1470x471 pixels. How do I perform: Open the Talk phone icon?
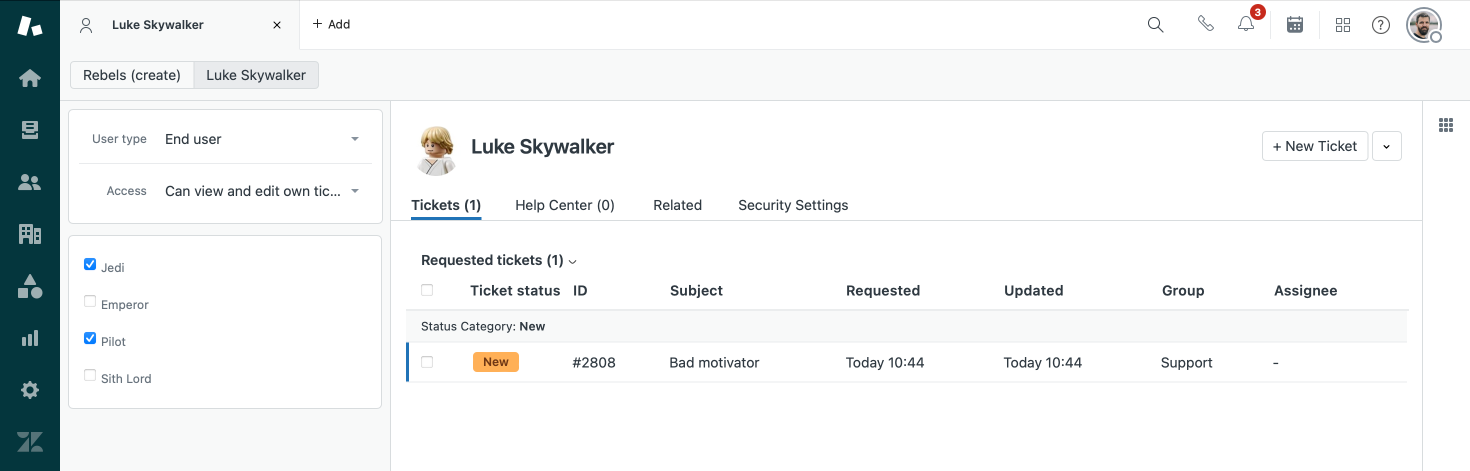click(x=1205, y=25)
